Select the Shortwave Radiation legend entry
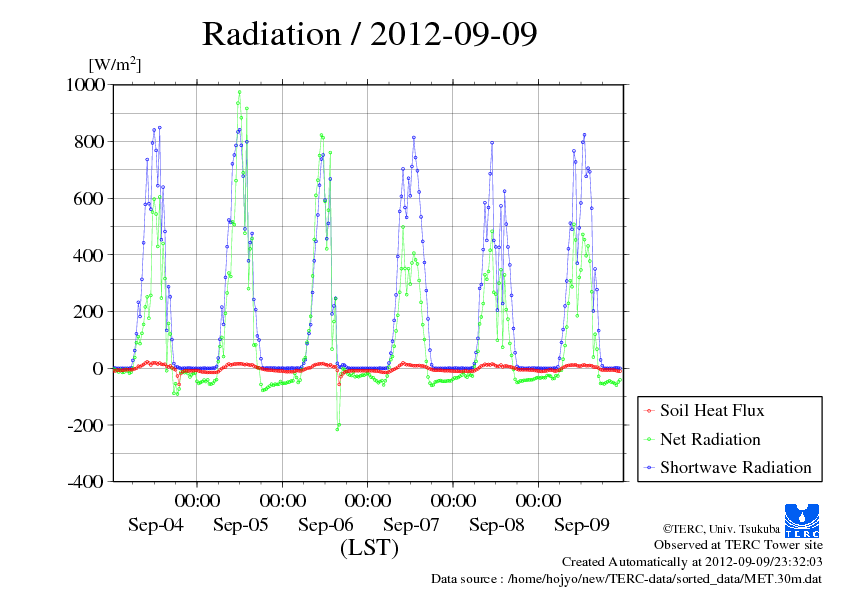The image size is (842, 595). click(728, 468)
